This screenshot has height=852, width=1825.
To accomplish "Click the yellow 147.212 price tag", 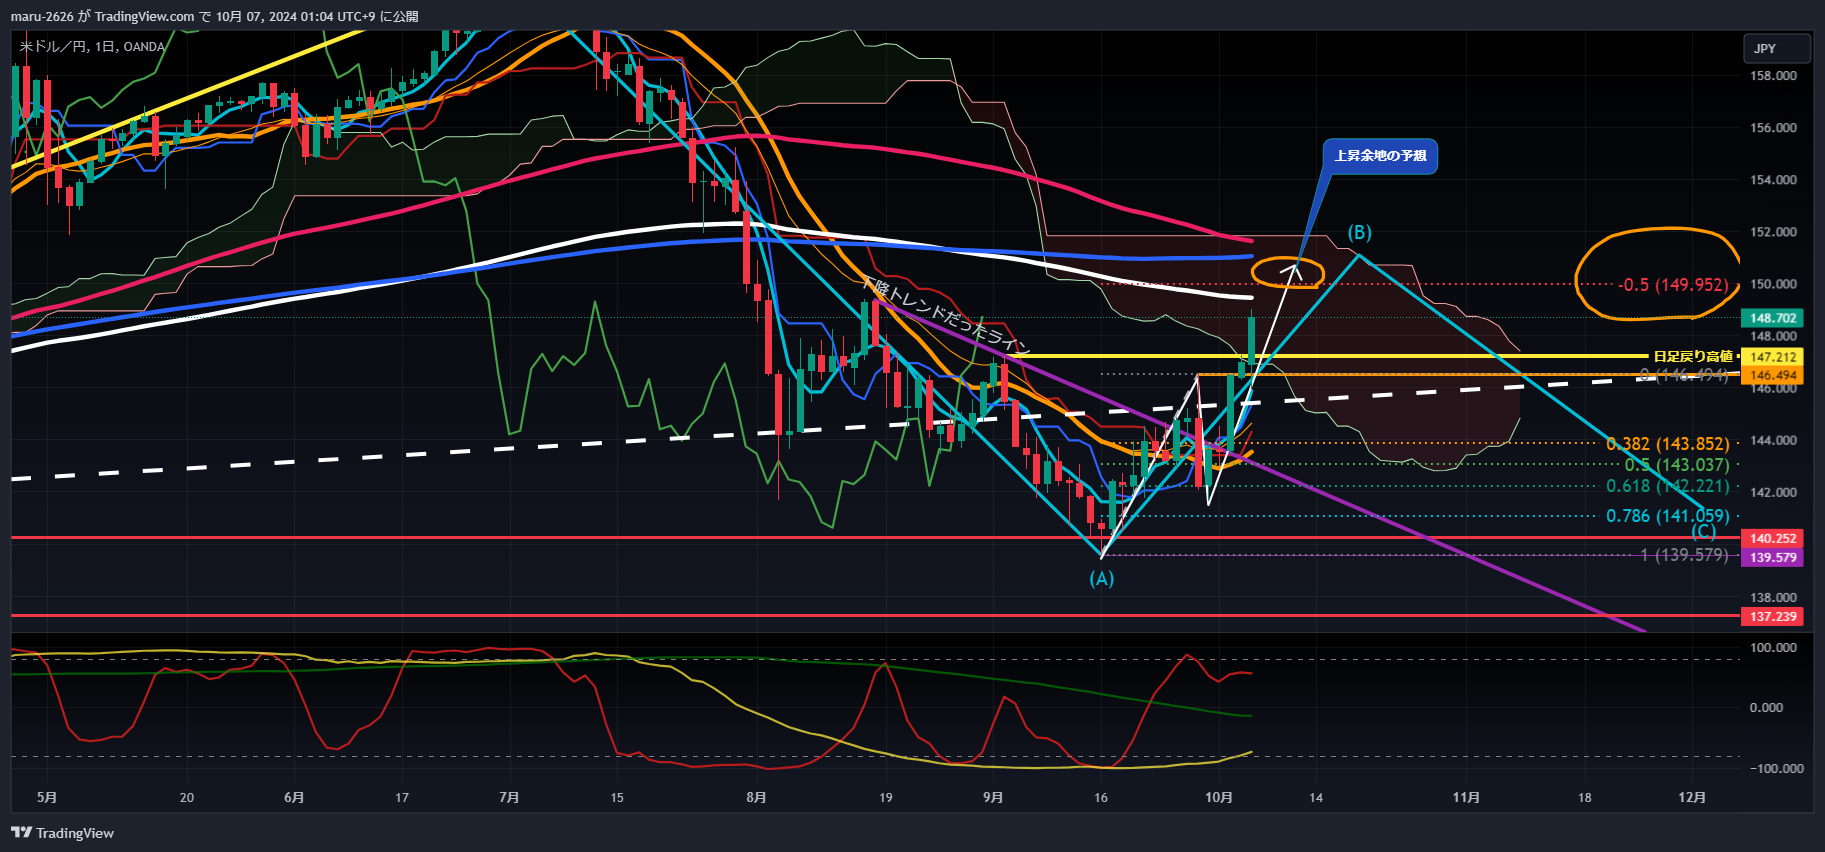I will pos(1773,357).
